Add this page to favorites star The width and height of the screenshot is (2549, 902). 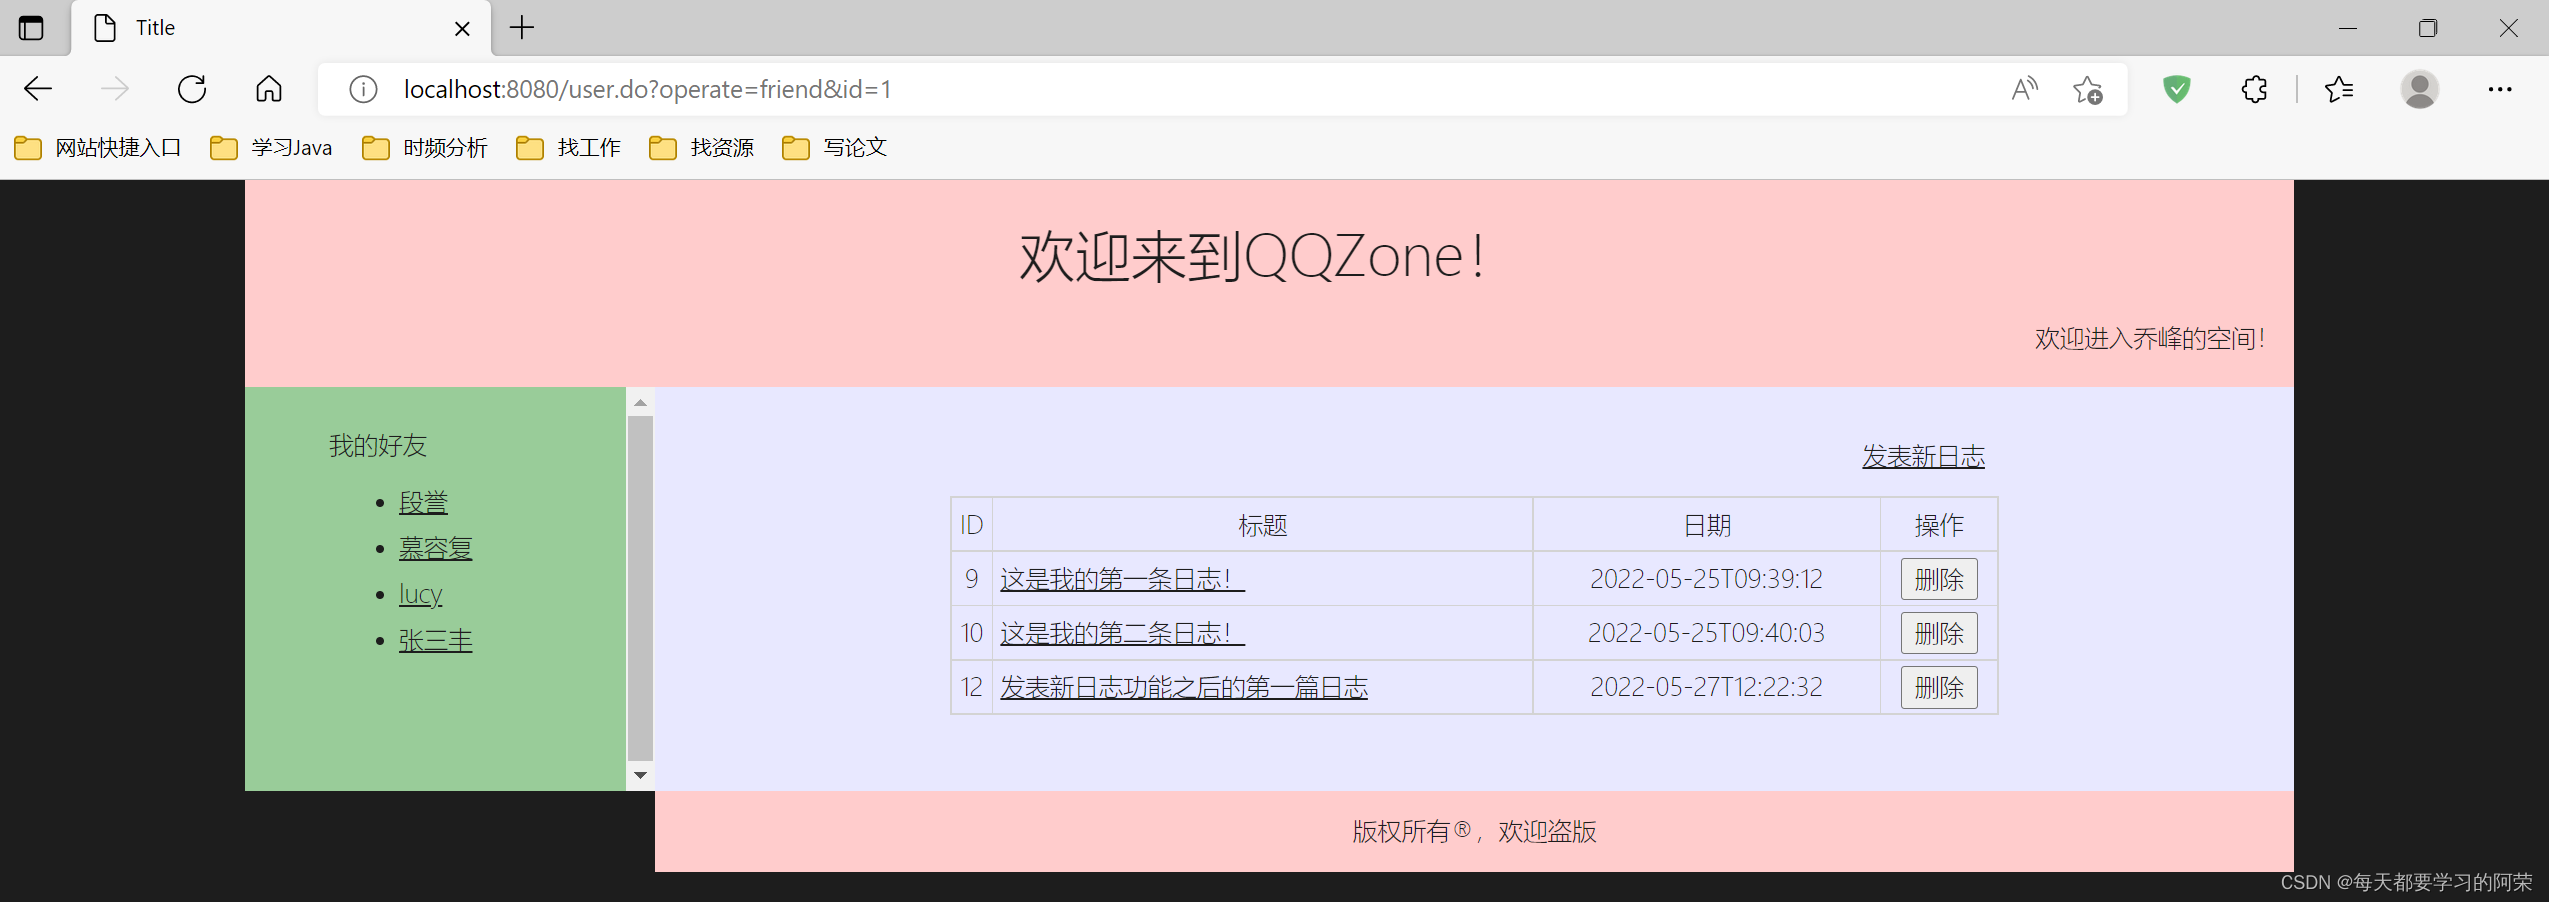click(x=2087, y=89)
